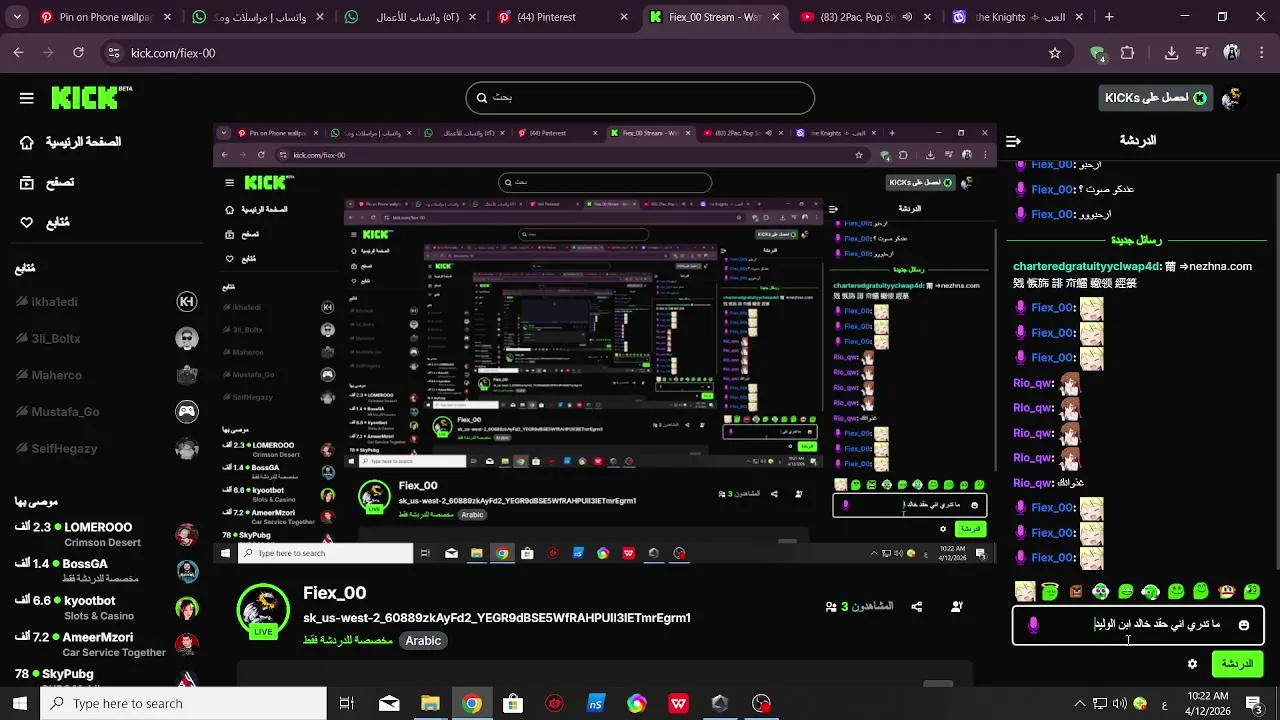Follow Fiex_00 with the add-user icon
This screenshot has width=1280, height=720.
tap(957, 606)
